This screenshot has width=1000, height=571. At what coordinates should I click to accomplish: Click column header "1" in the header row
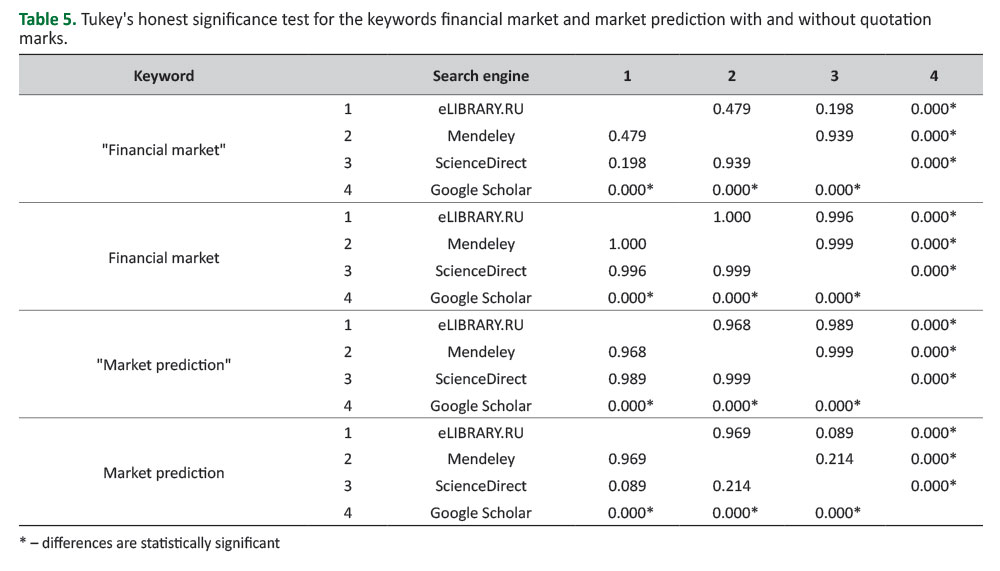coord(627,75)
